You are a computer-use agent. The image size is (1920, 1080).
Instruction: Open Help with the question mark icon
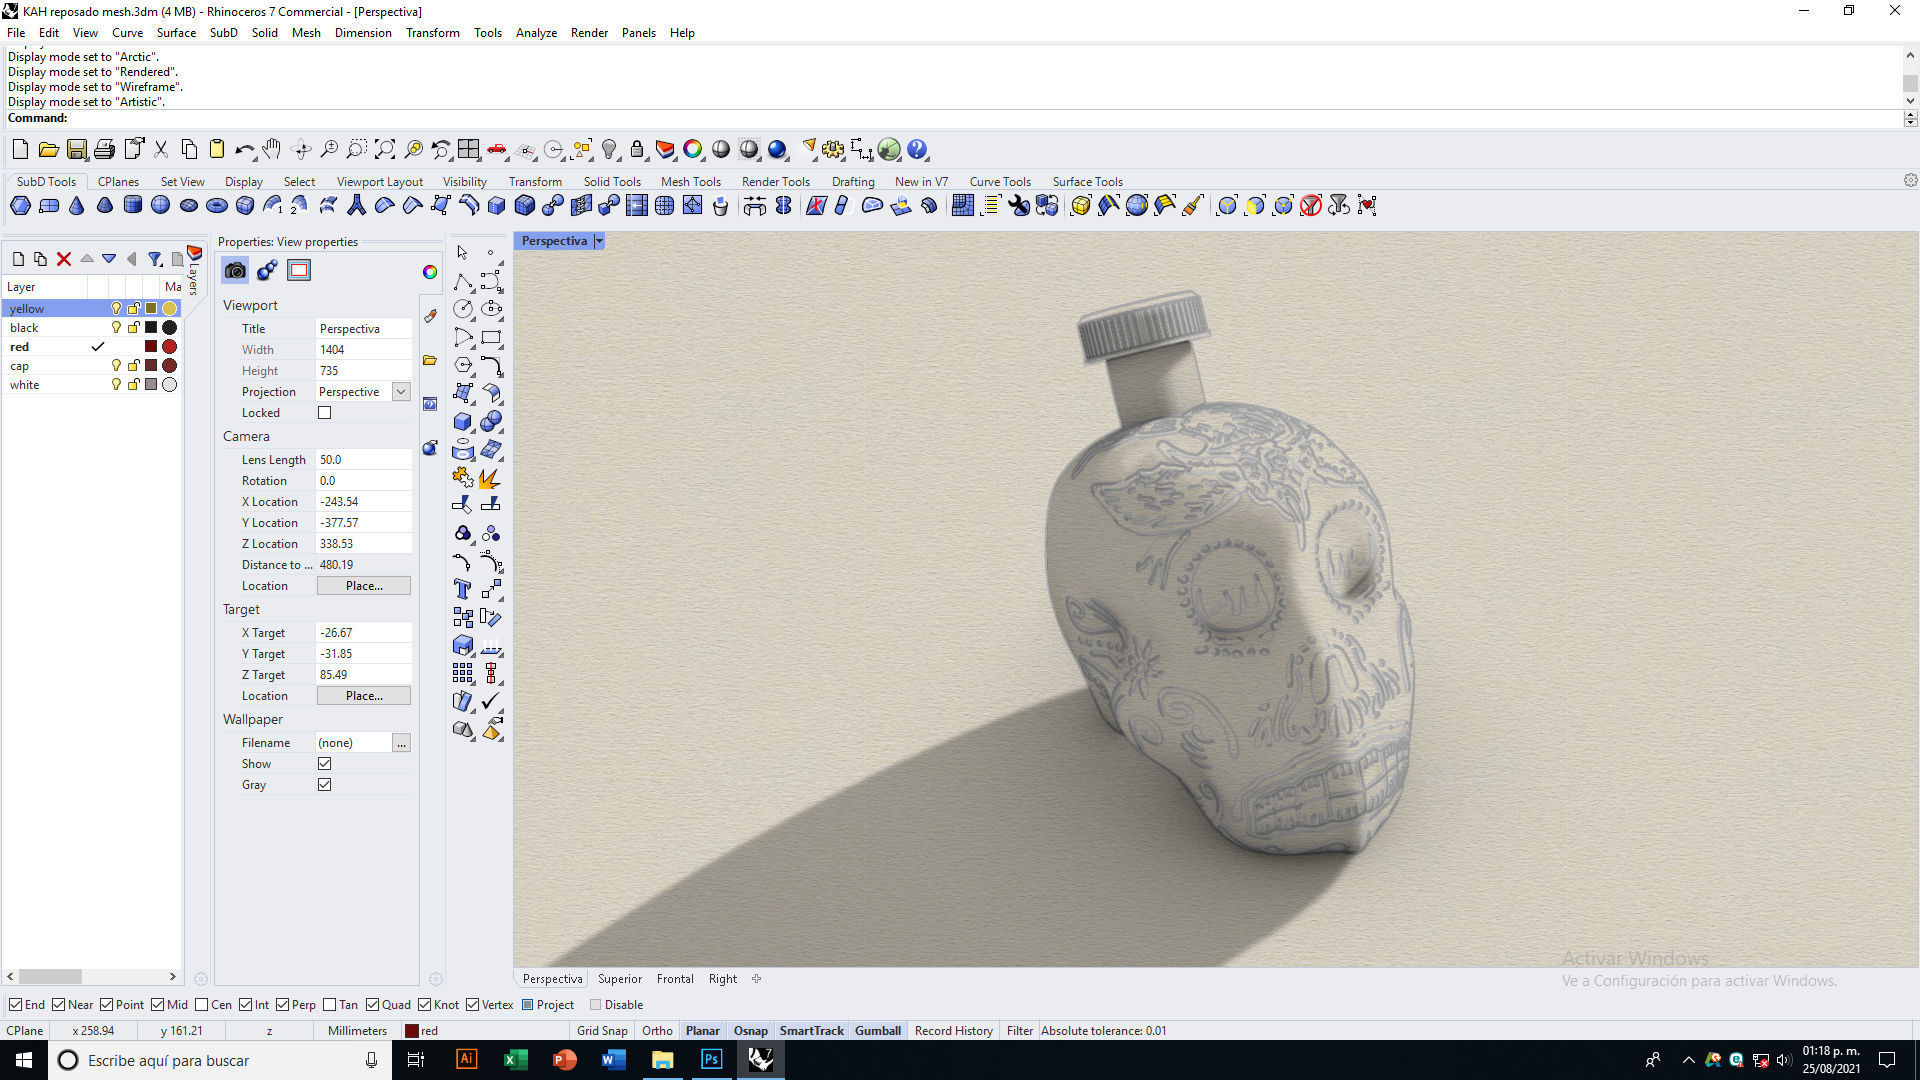click(x=917, y=150)
